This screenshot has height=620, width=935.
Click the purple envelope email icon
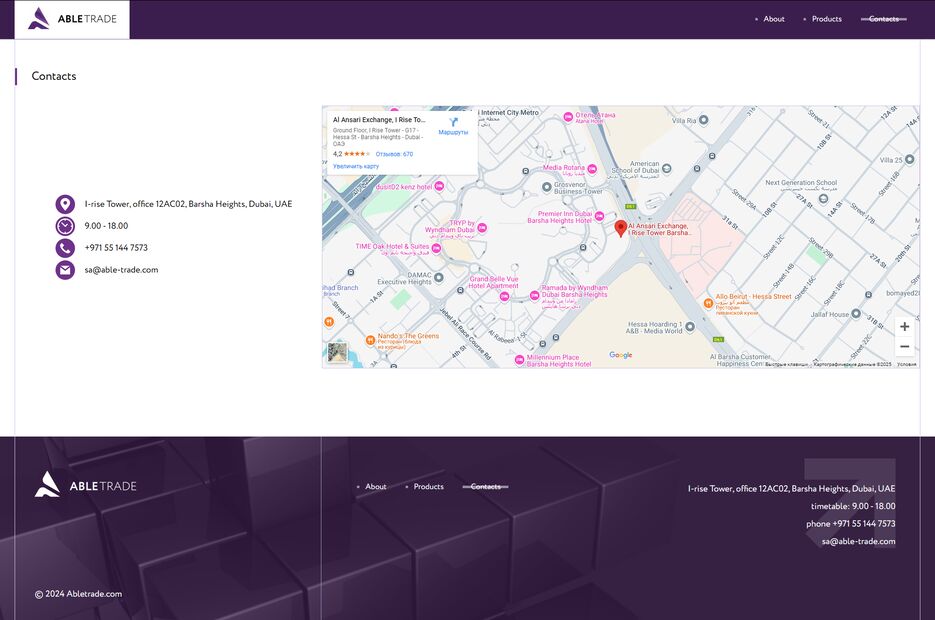pos(65,270)
